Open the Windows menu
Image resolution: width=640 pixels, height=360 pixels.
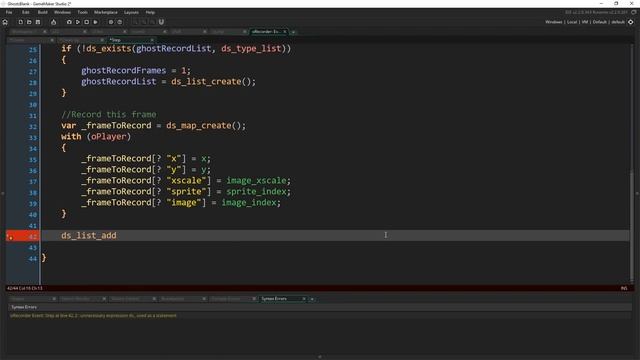(62, 12)
